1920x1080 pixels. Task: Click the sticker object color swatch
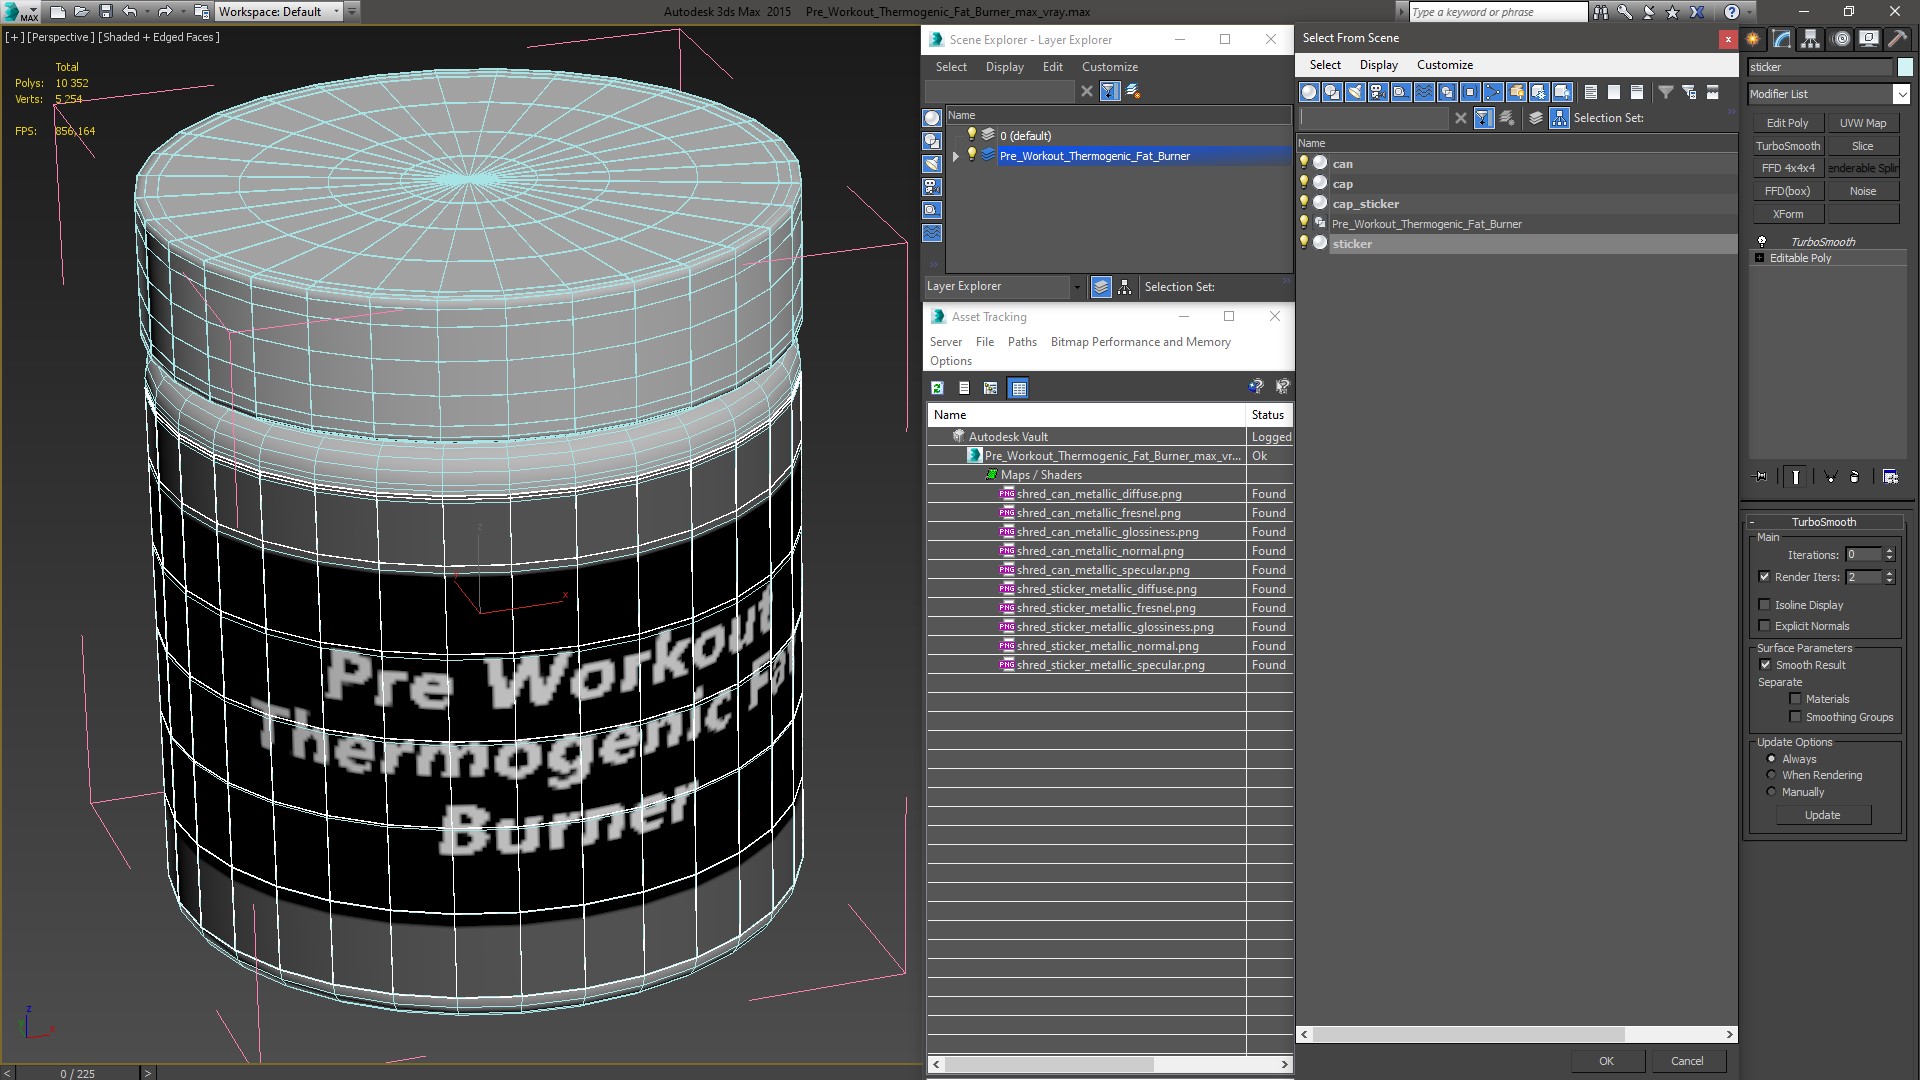point(1905,67)
